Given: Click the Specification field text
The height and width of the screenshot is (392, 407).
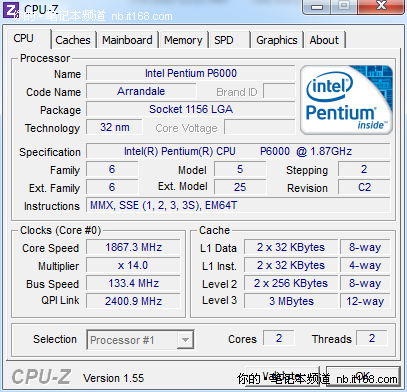Looking at the screenshot, I should click(238, 151).
